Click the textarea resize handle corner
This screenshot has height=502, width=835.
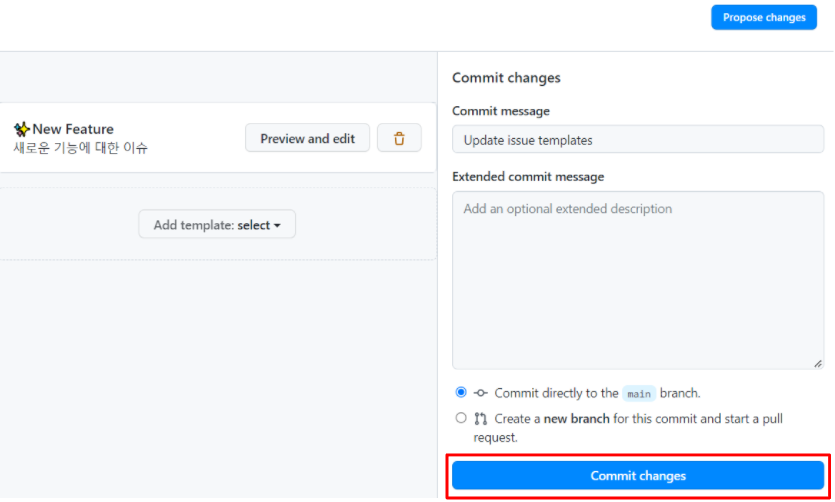pyautogui.click(x=818, y=364)
